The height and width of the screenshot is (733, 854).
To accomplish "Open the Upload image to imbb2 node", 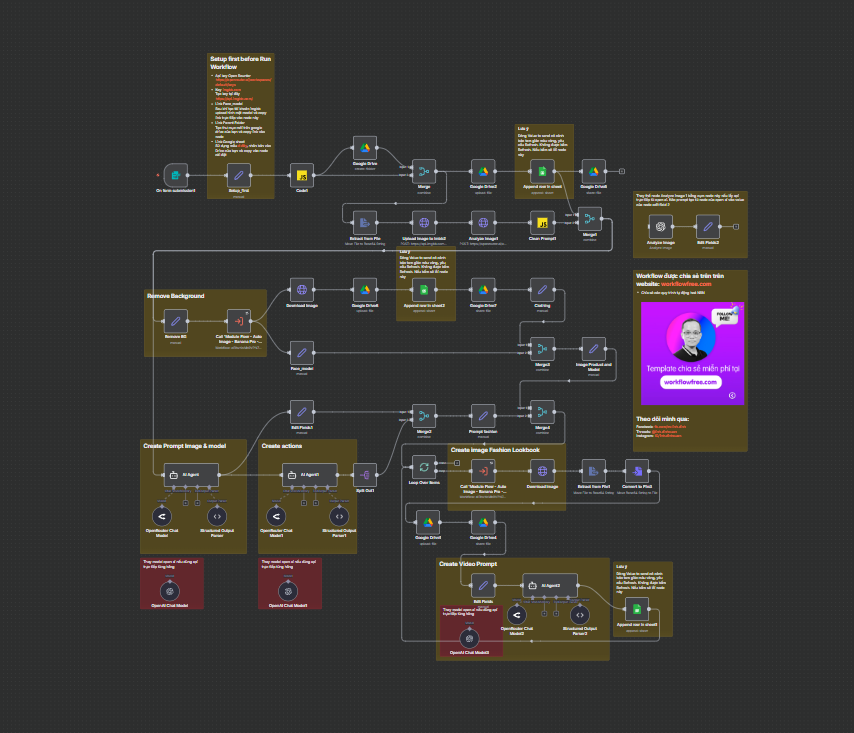I will [424, 222].
